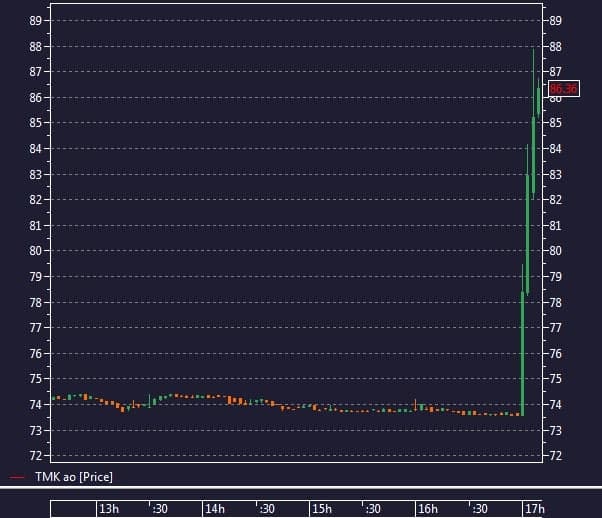Viewport: 602px width, 518px height.
Task: Click the 80 label on the right price axis
Action: [555, 251]
